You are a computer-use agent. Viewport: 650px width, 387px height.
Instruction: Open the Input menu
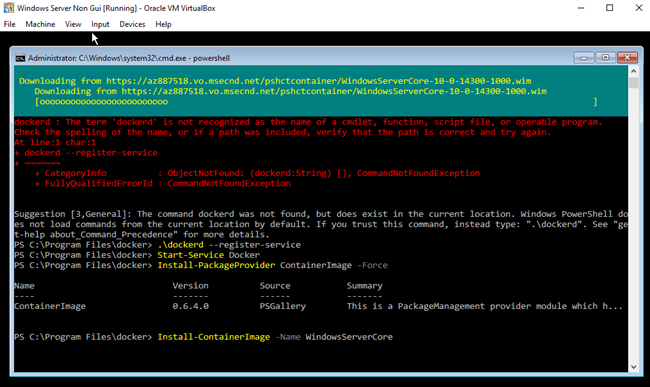tap(100, 24)
